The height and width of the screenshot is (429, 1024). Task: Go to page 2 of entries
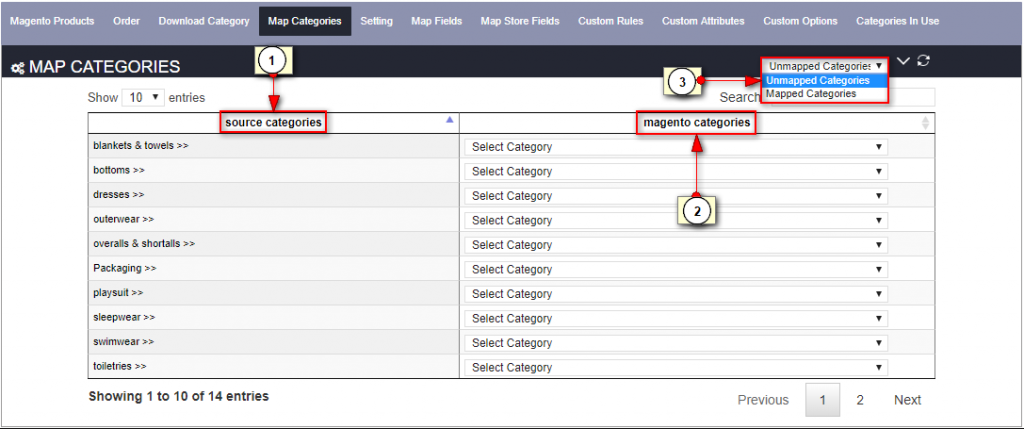860,400
